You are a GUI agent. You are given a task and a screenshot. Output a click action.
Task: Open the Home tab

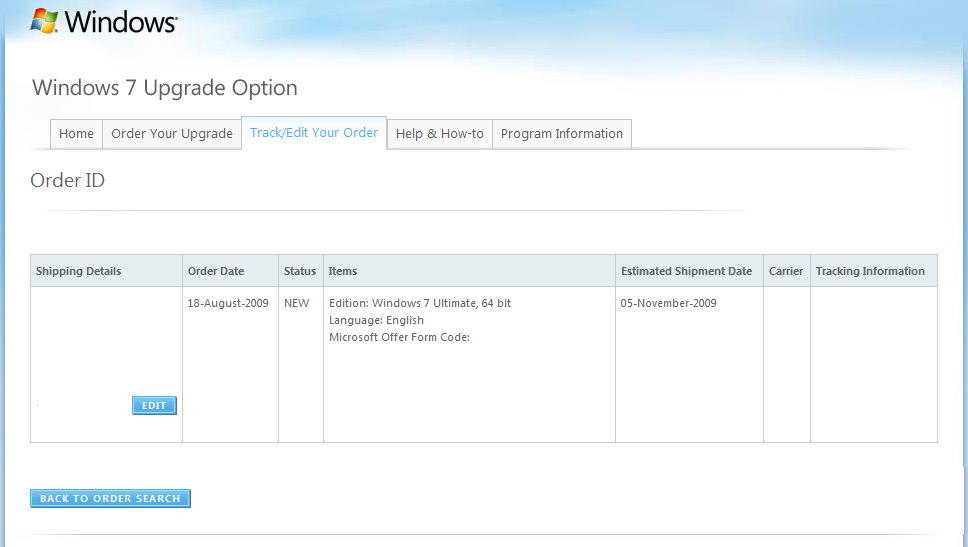coord(77,134)
